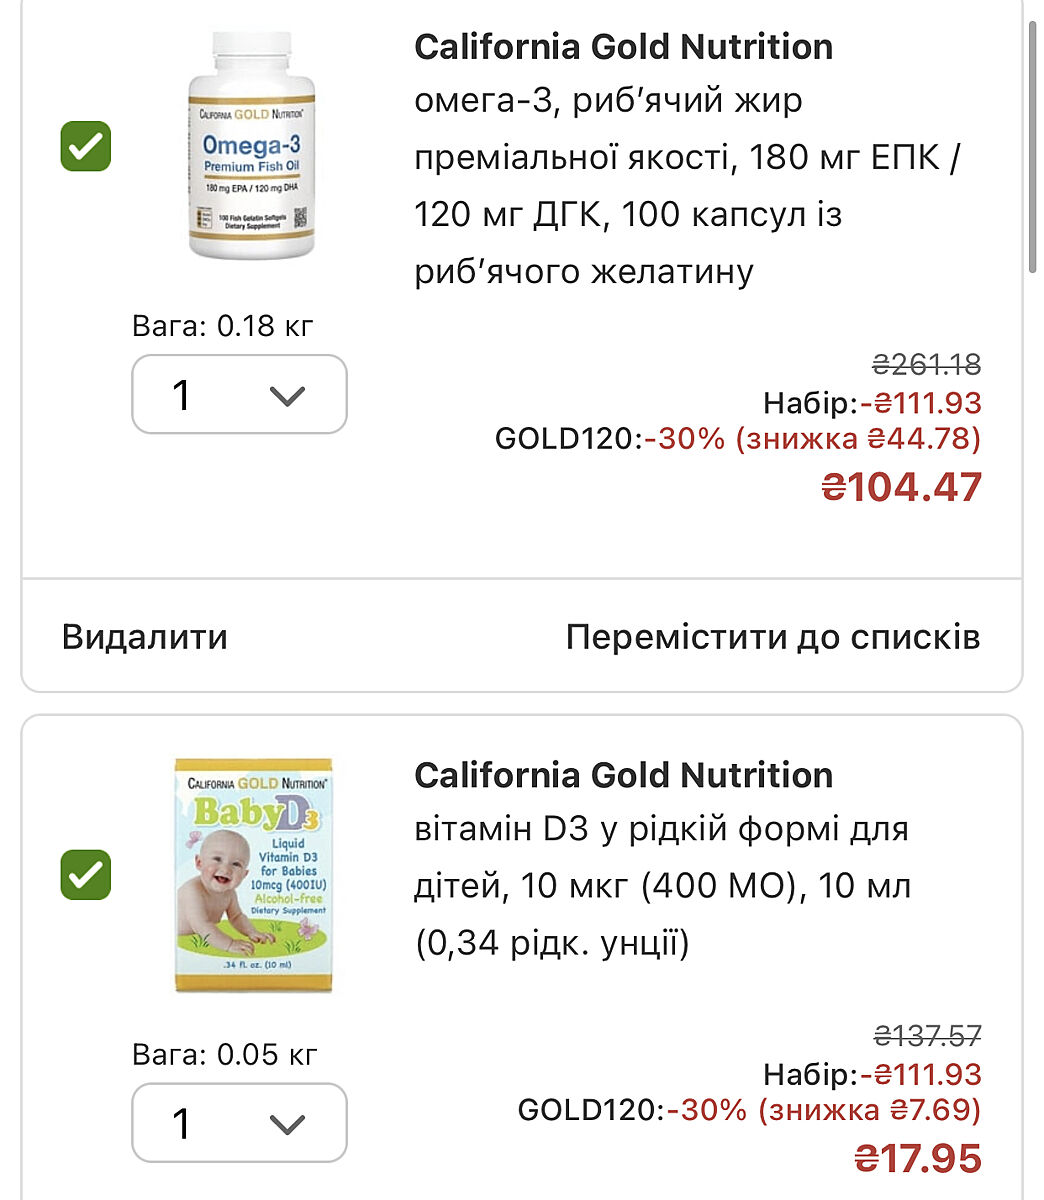The width and height of the screenshot is (1044, 1200).
Task: Click the GOLD120 promo discount on Baby D3
Action: (x=749, y=1109)
